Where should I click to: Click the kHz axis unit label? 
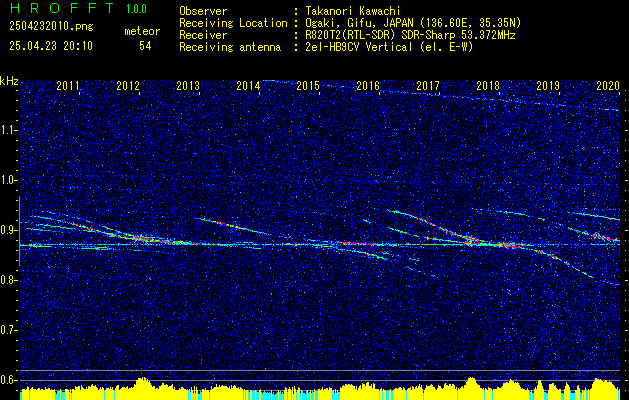(9, 81)
